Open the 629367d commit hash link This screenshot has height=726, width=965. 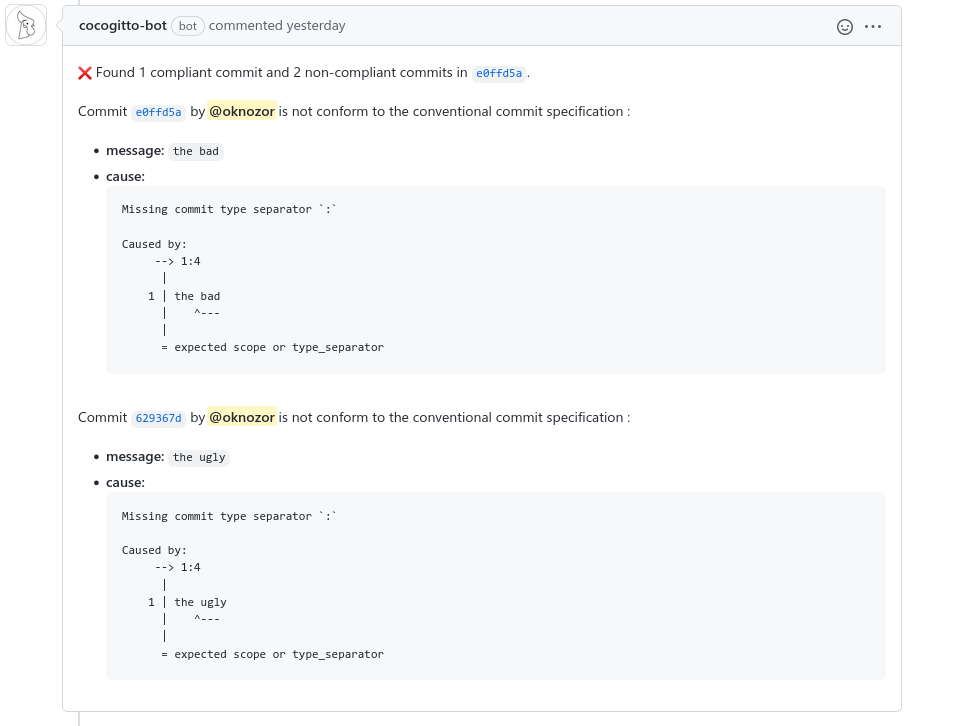point(159,418)
